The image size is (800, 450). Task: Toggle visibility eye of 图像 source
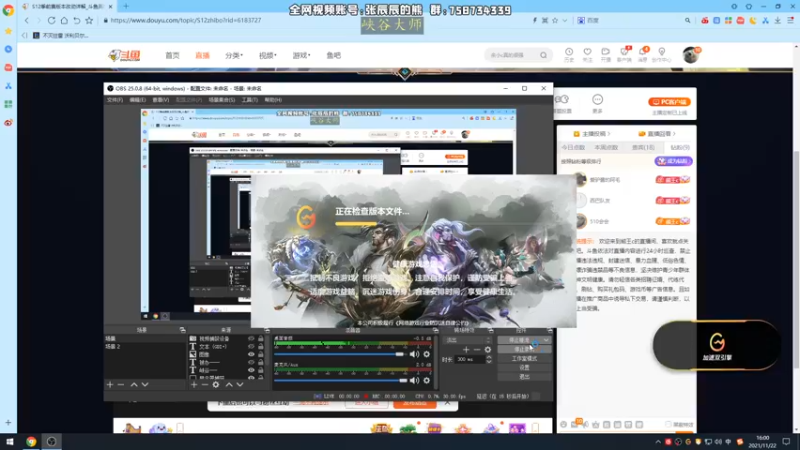click(251, 354)
